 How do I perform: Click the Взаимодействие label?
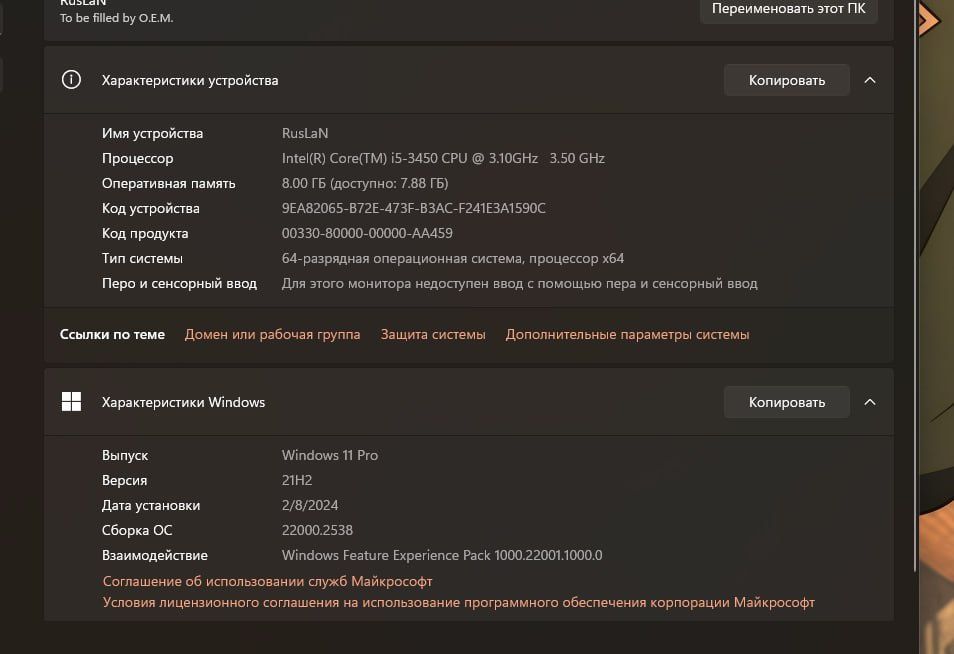155,555
